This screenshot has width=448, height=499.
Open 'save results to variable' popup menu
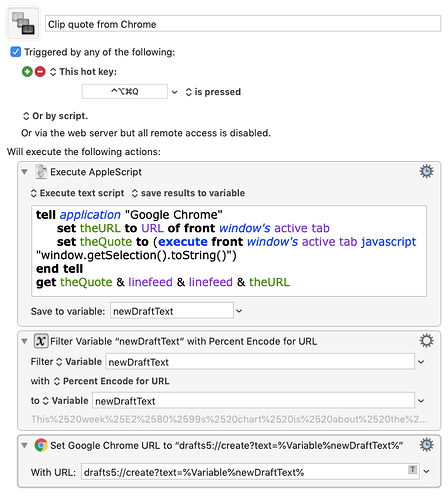click(x=188, y=193)
